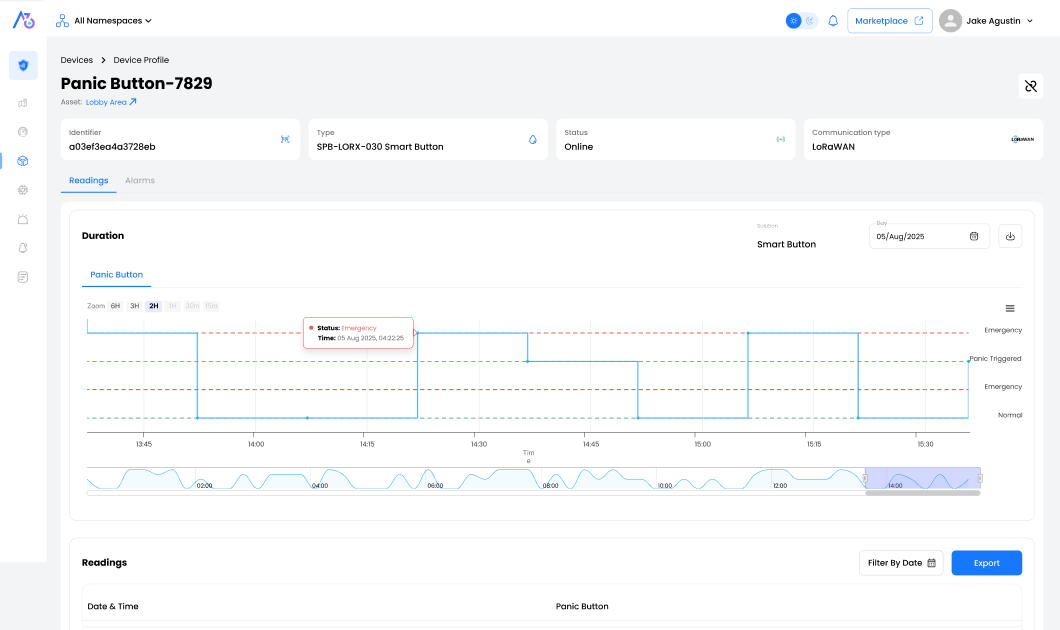This screenshot has width=1060, height=630.
Task: Open the notifications bell
Action: pyautogui.click(x=833, y=21)
